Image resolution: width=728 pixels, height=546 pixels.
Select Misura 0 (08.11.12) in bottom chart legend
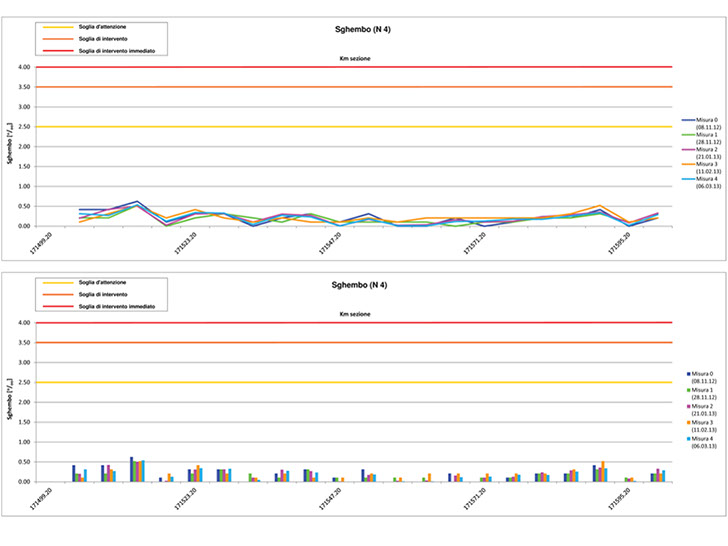(699, 378)
